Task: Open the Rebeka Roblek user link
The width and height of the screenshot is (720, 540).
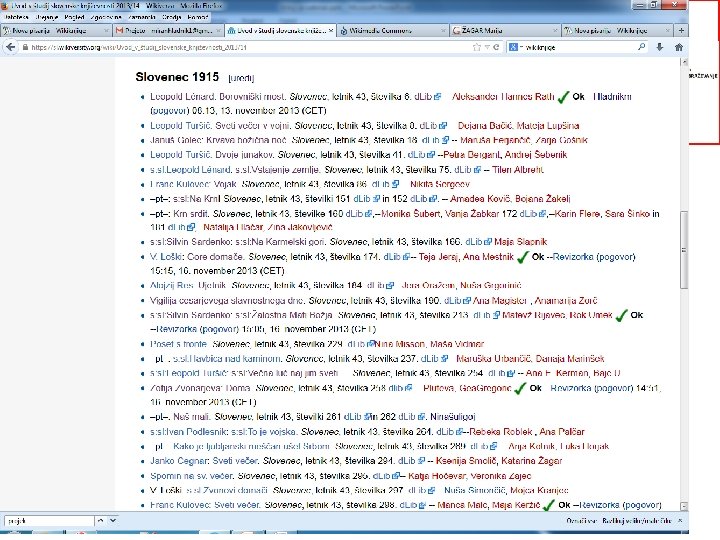Action: coord(501,432)
